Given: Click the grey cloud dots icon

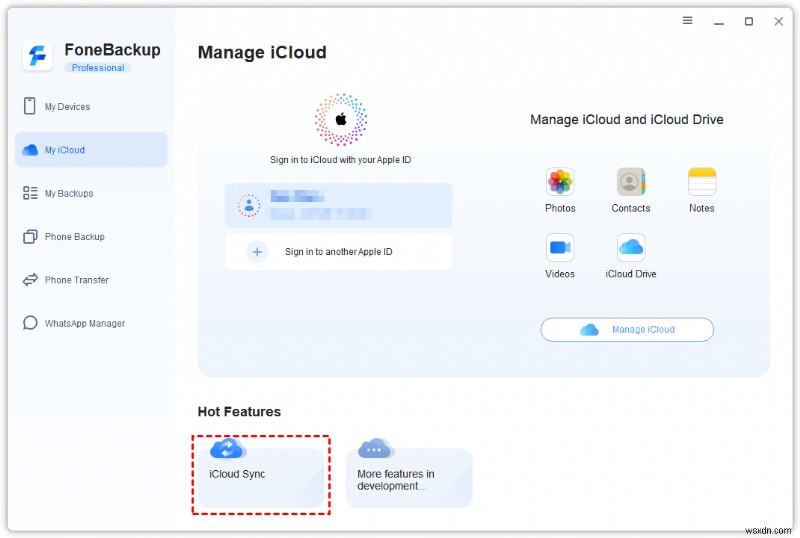Looking at the screenshot, I should pos(376,449).
